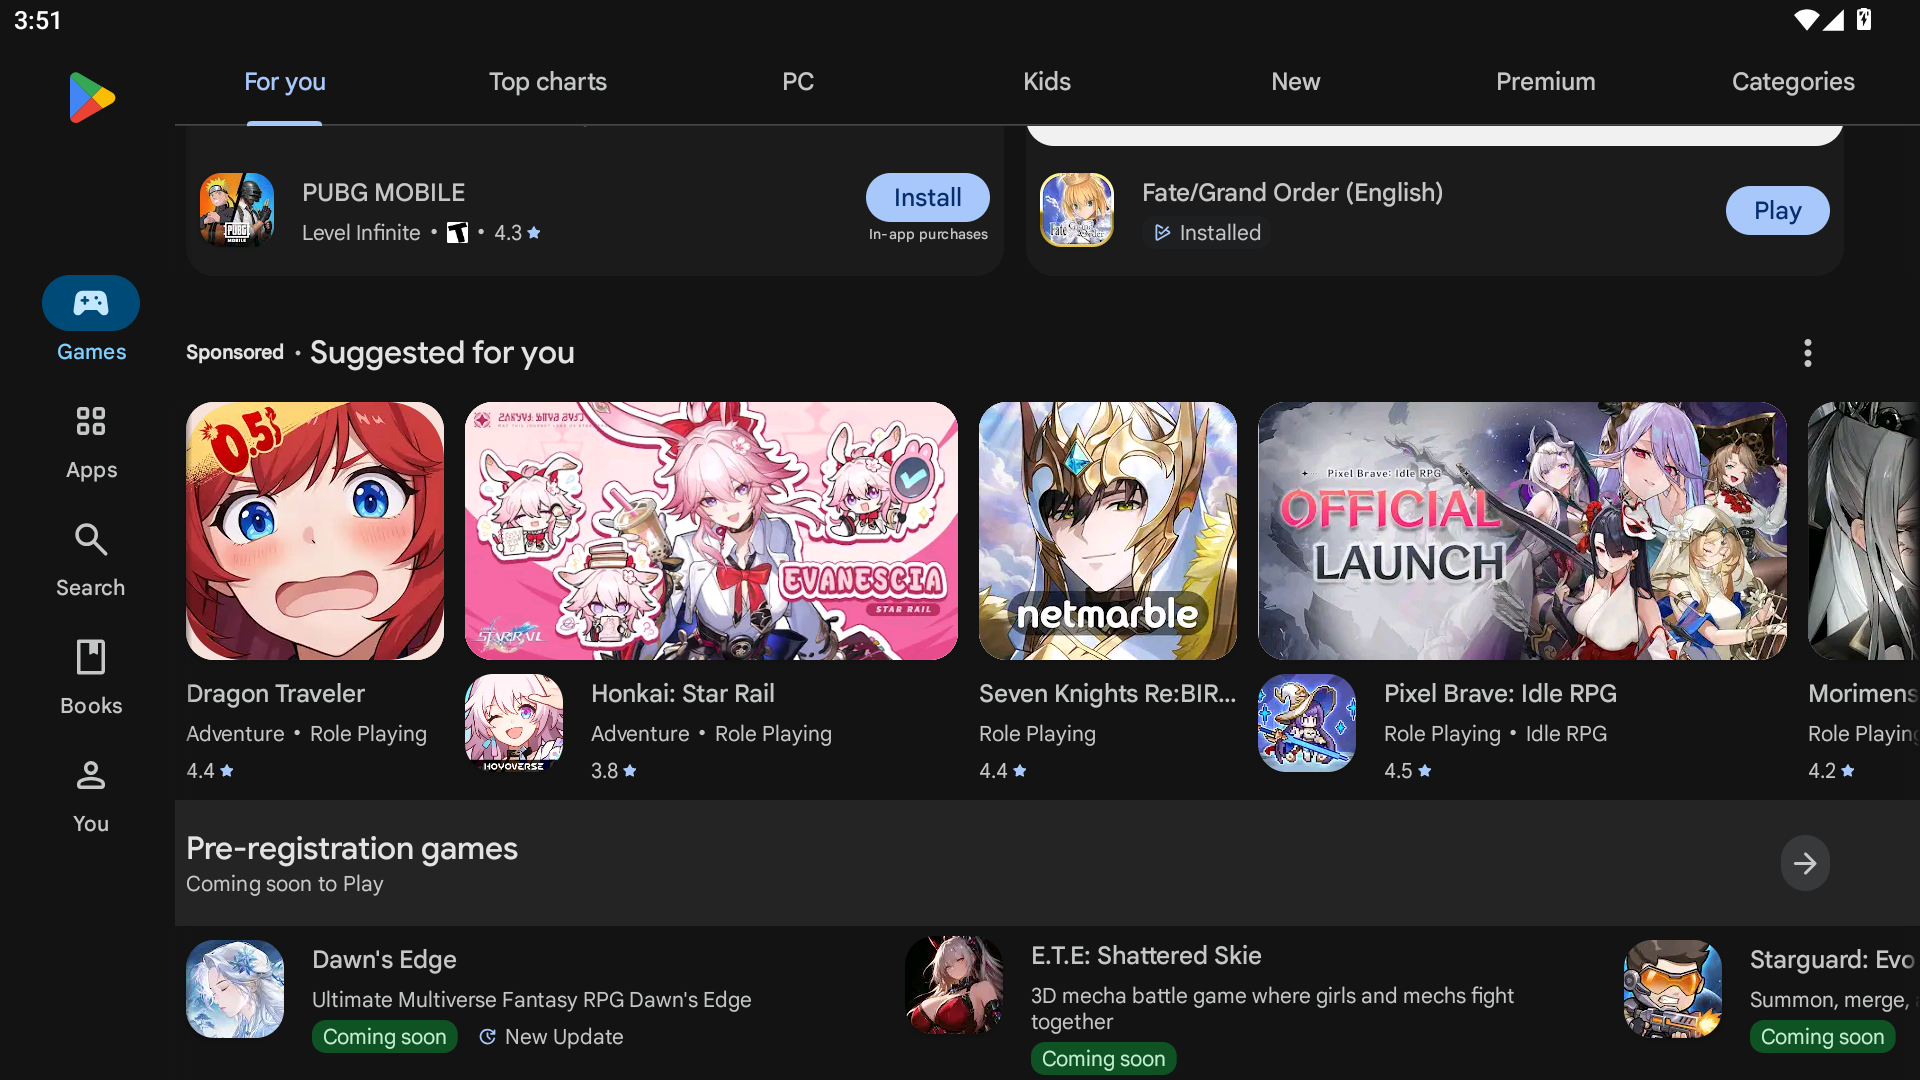The height and width of the screenshot is (1080, 1920).
Task: Open the Fate/Grand Order (English) title
Action: [x=1293, y=193]
